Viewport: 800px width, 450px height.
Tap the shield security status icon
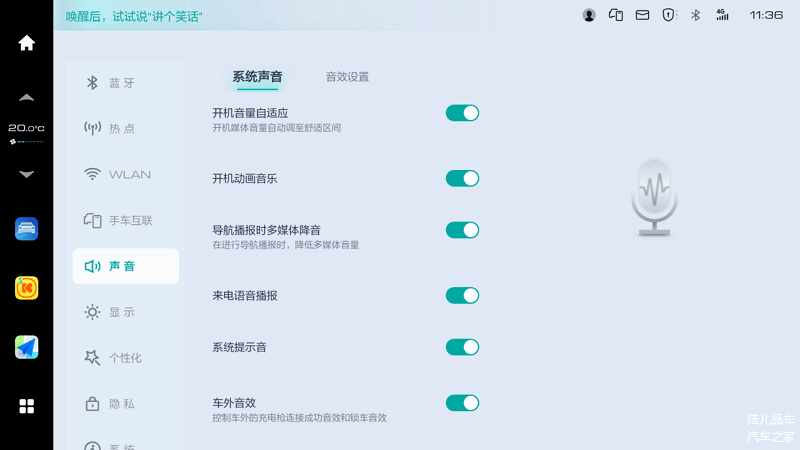click(x=668, y=15)
